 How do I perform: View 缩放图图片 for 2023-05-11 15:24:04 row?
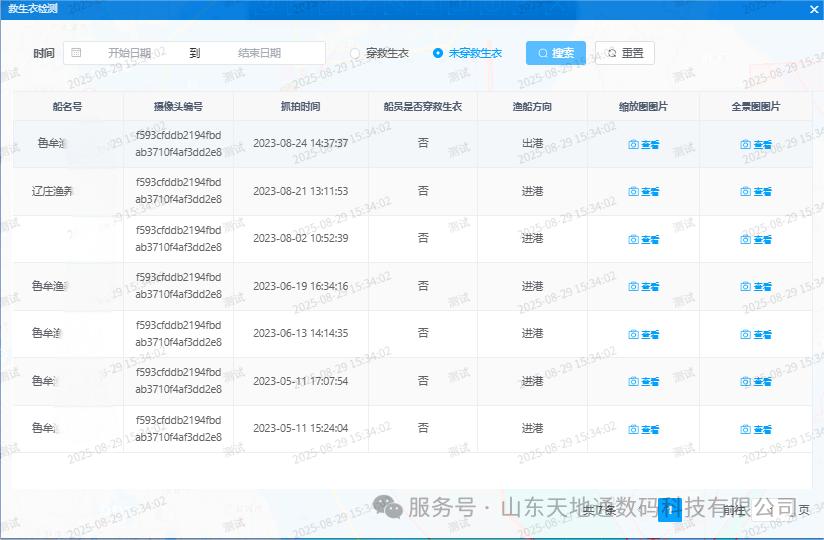[x=643, y=430]
